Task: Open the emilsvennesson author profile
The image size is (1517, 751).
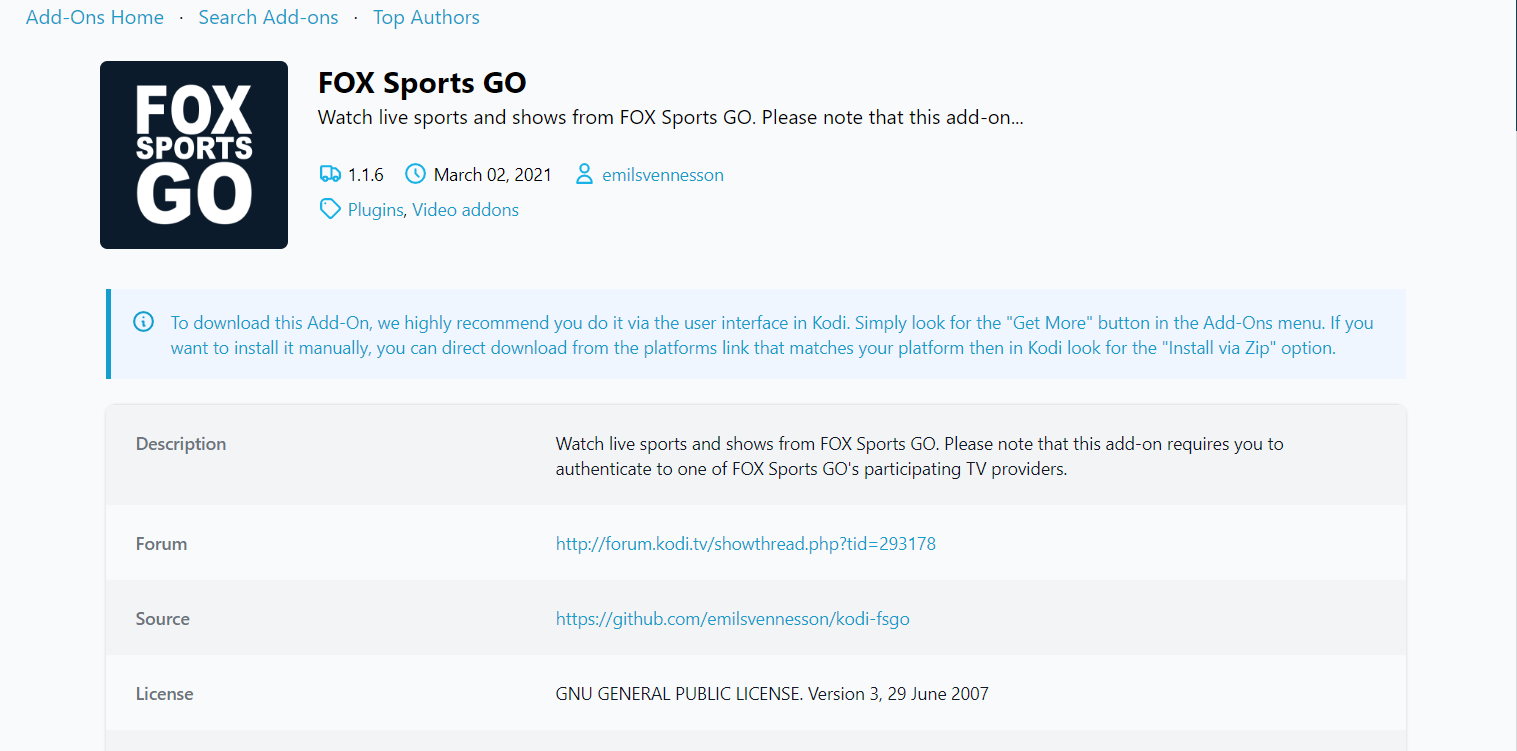Action: (x=662, y=174)
